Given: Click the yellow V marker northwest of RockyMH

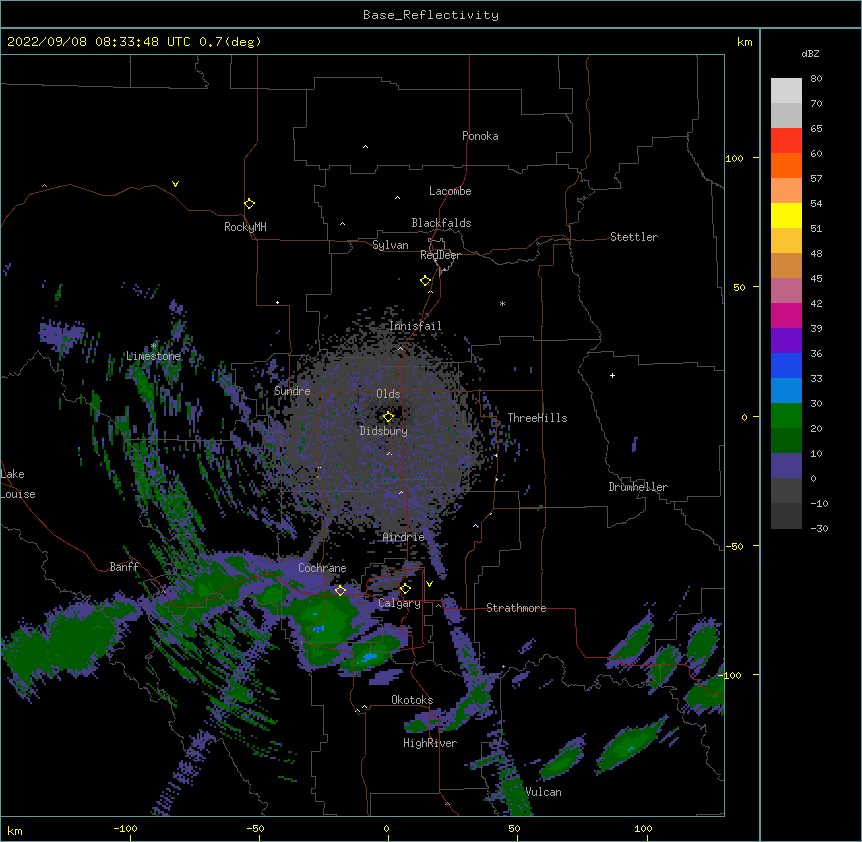Looking at the screenshot, I should (x=175, y=184).
